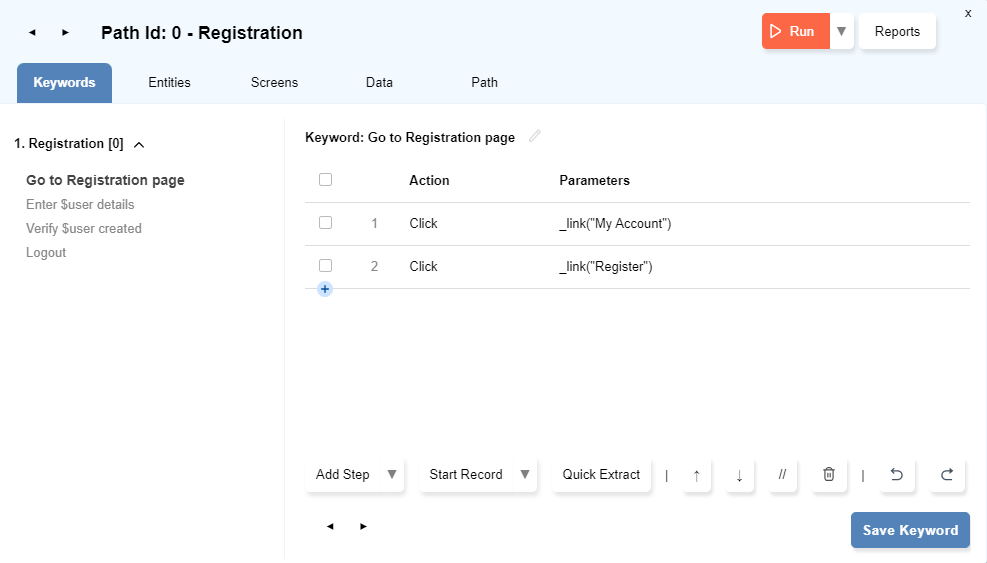Click the Save Keyword button
Screen dimensions: 987x563
(x=910, y=530)
